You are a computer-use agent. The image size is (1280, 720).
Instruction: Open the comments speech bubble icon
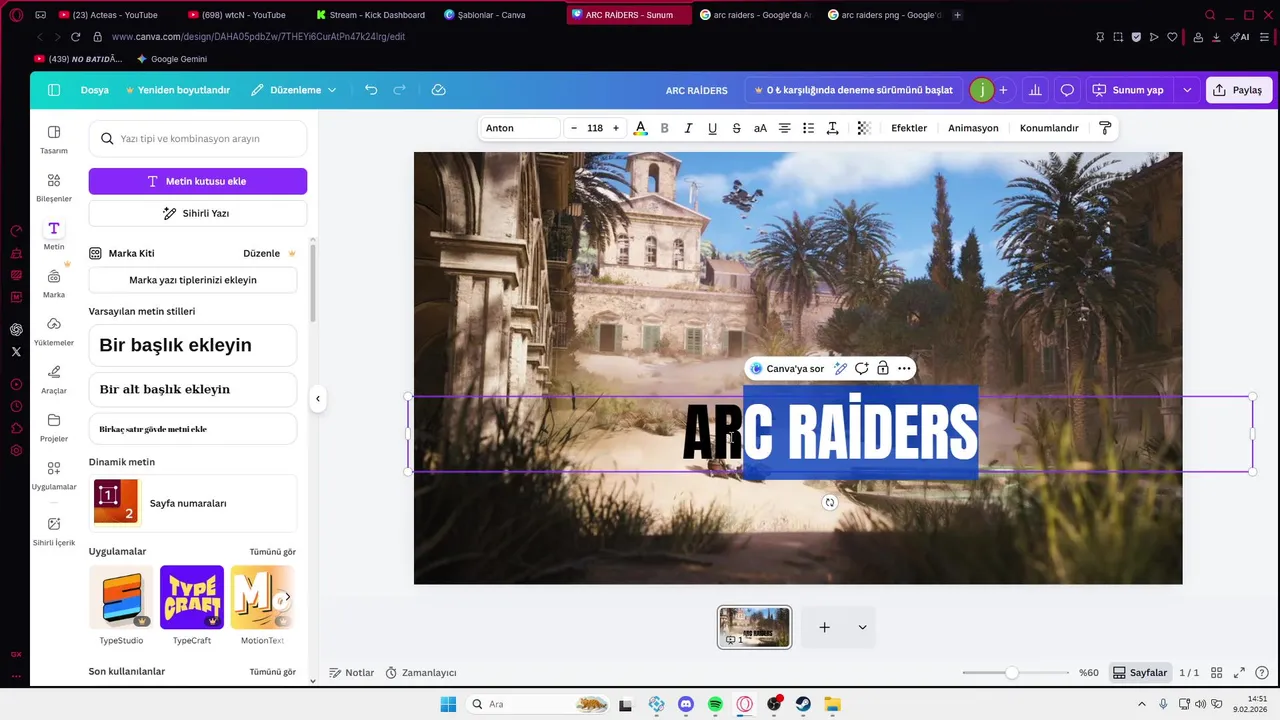[1067, 90]
